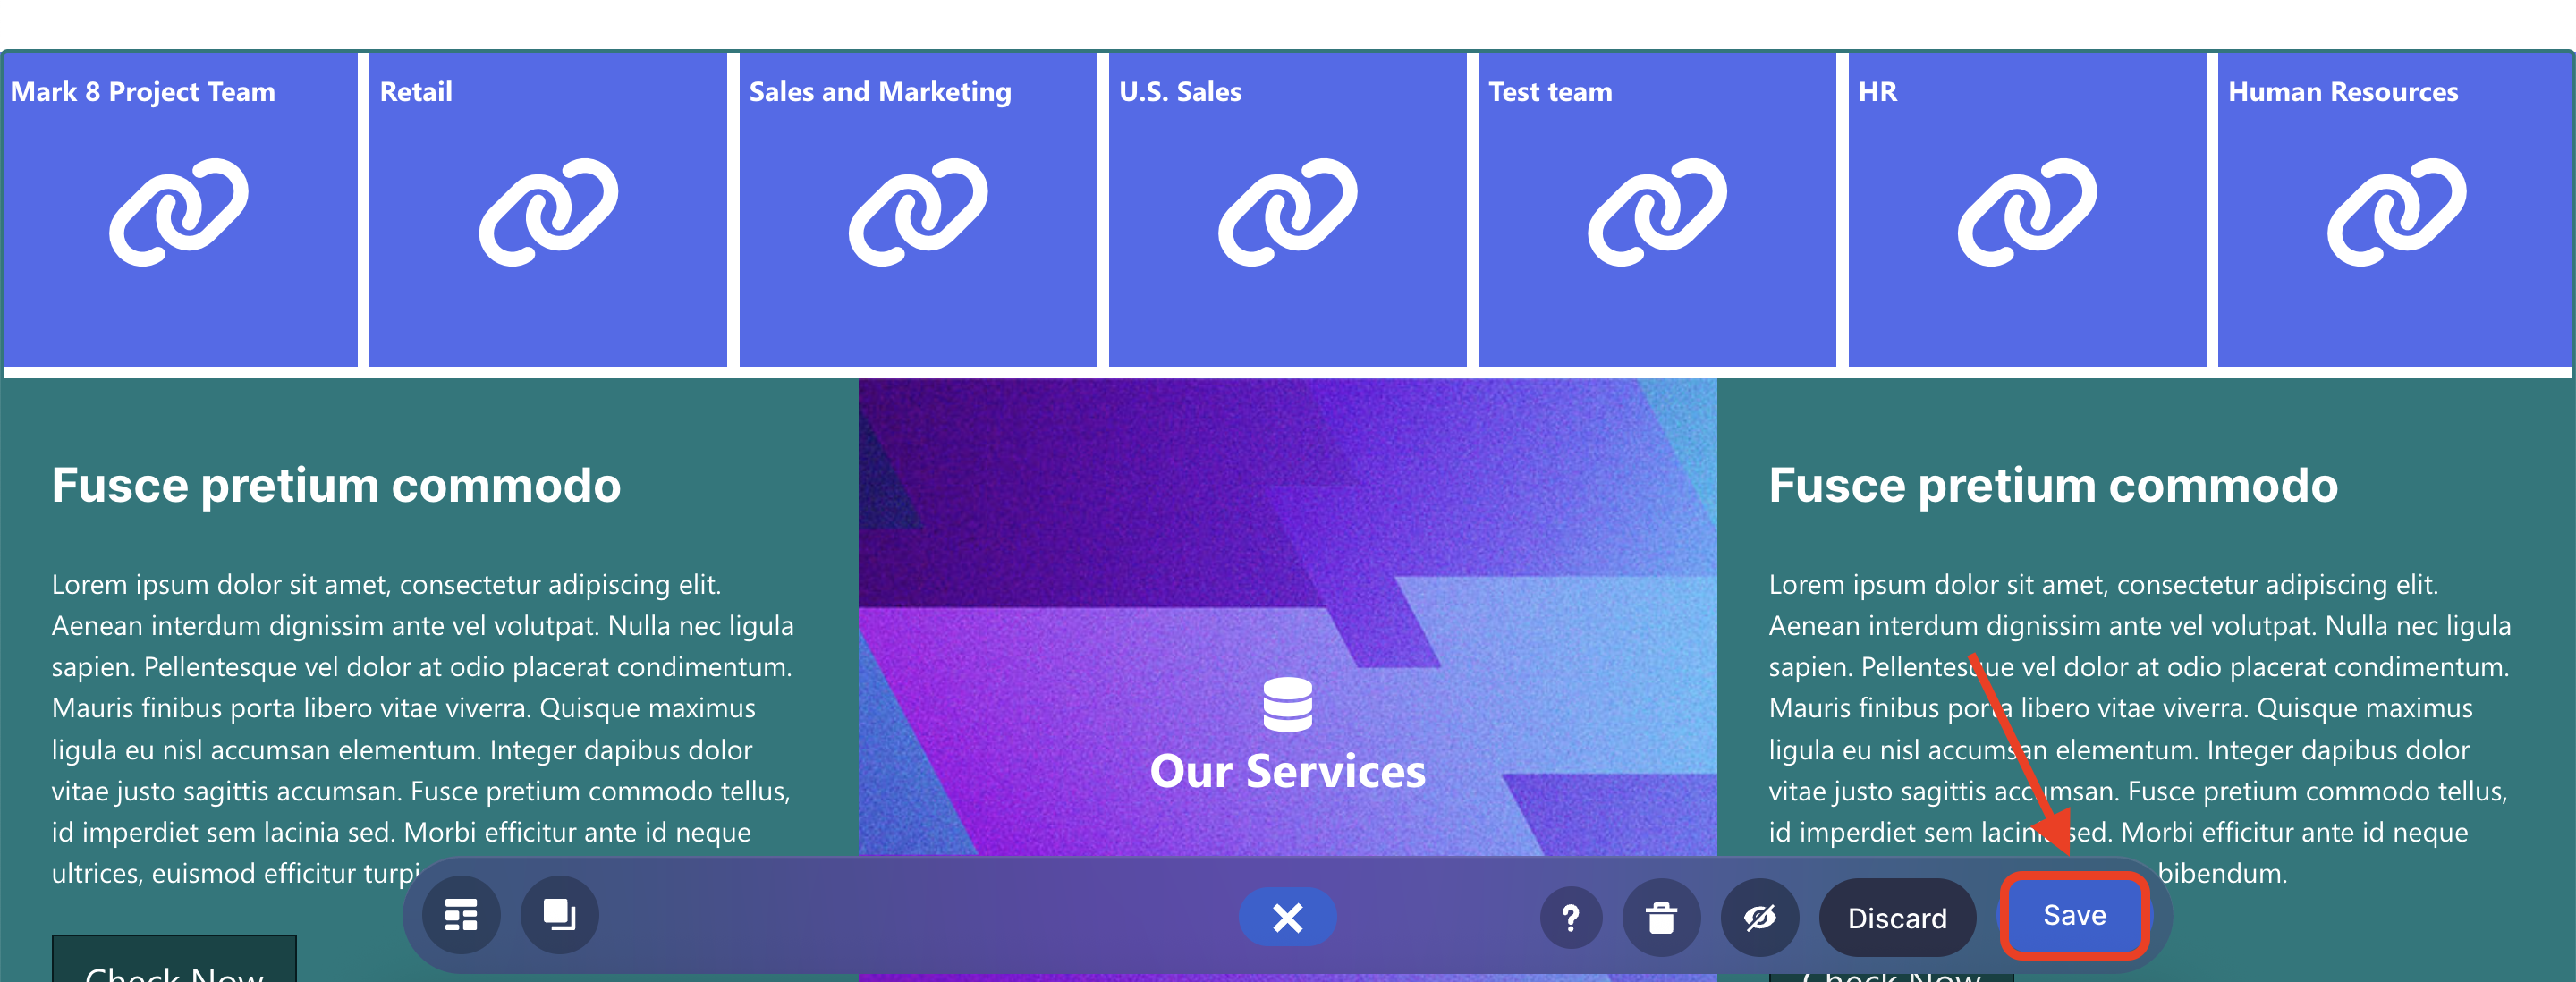Delete using the trash can icon

1661,917
